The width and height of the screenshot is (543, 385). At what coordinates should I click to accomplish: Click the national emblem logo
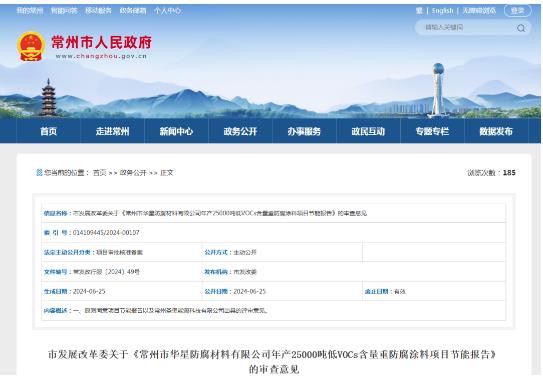(x=31, y=46)
